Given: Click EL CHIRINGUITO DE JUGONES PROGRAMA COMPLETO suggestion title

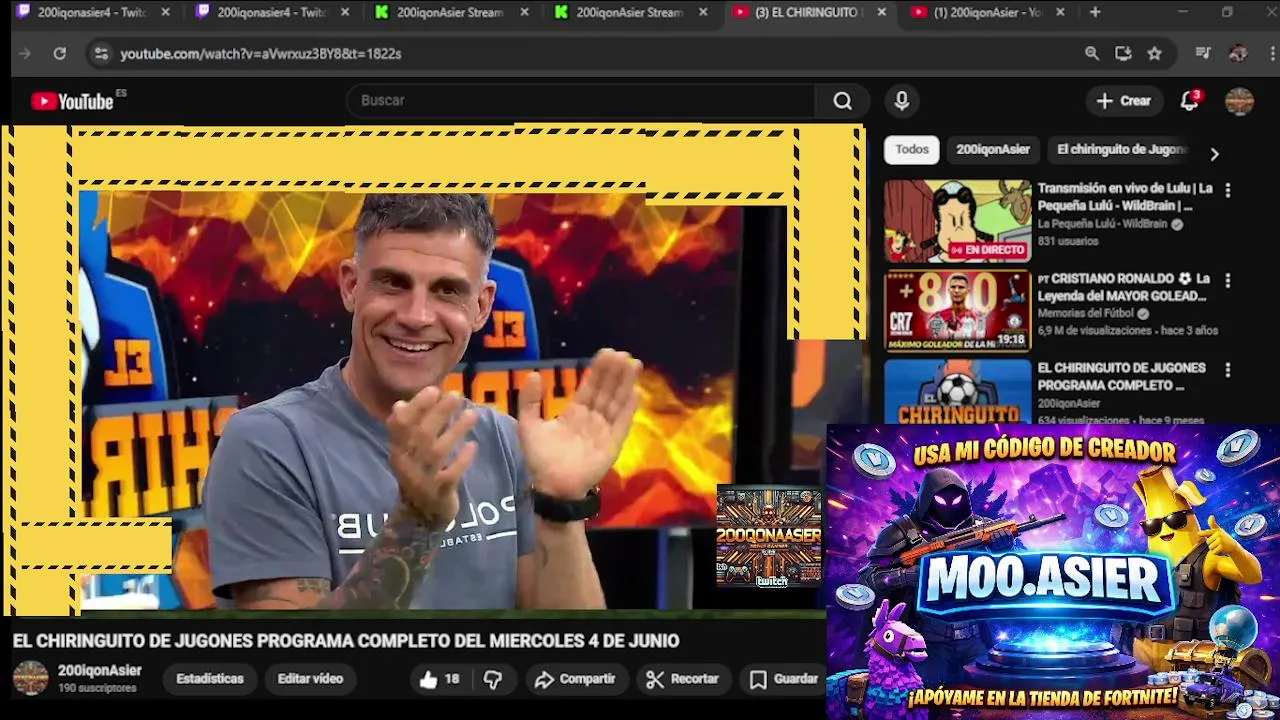Looking at the screenshot, I should (1121, 376).
